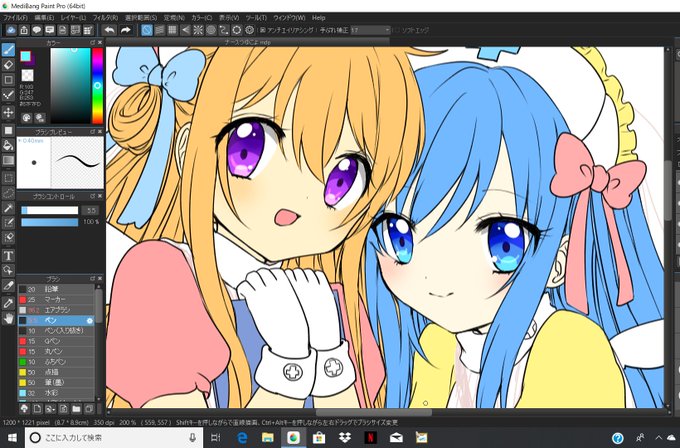Select the Eraser tool

(8, 65)
